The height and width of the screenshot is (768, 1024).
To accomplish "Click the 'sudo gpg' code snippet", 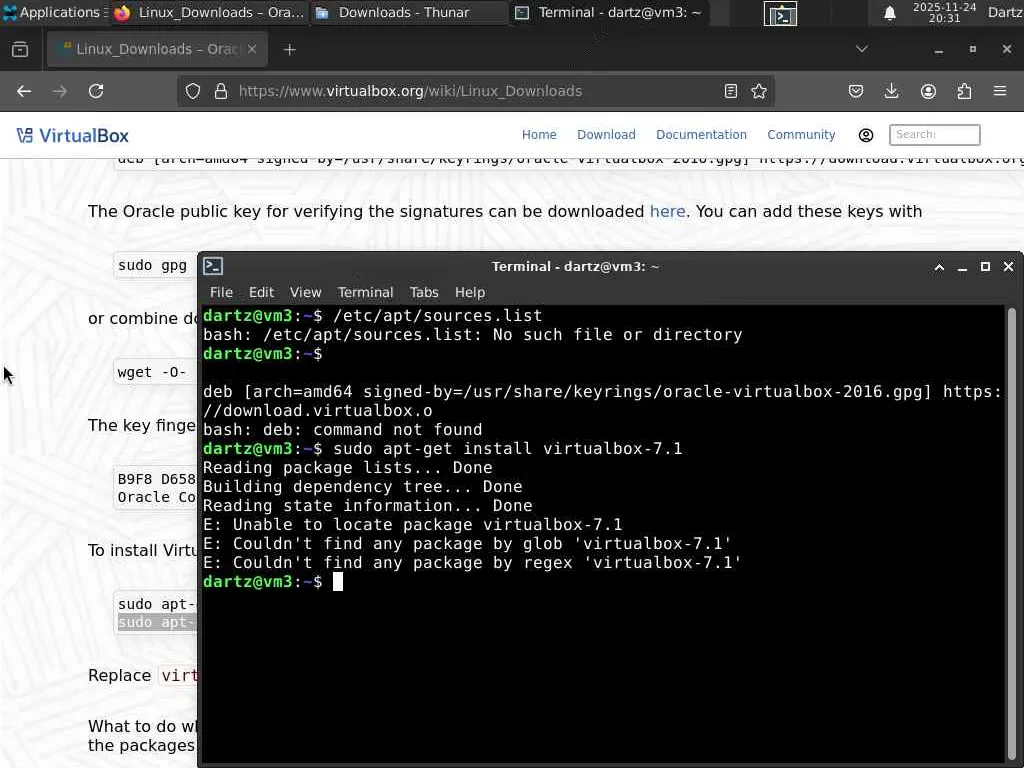I will click(x=152, y=265).
